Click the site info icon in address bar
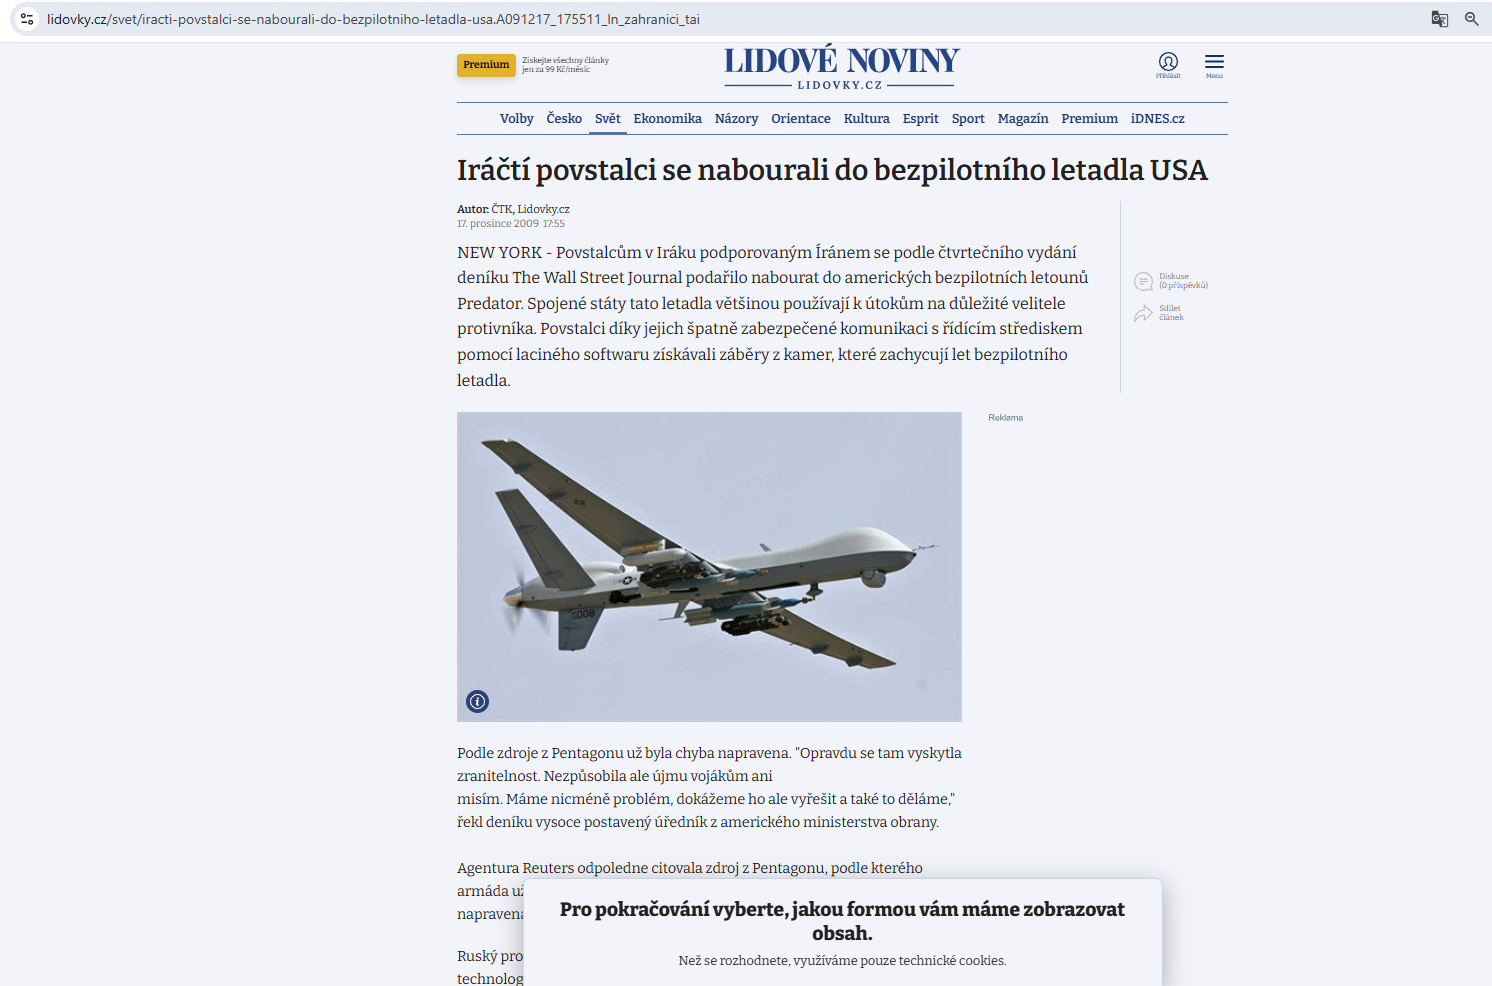The image size is (1492, 986). pyautogui.click(x=27, y=19)
